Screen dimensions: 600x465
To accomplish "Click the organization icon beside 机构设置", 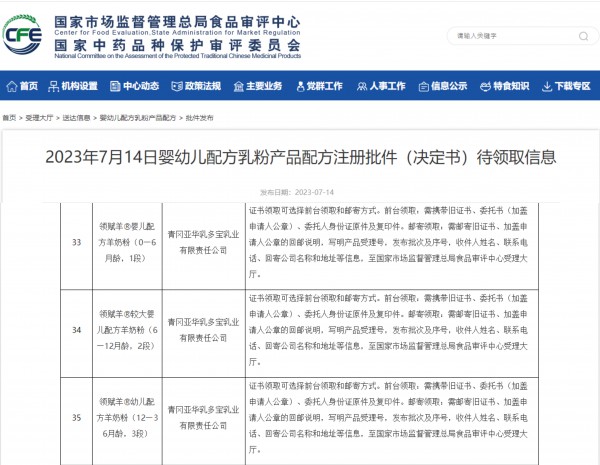I will [53, 86].
